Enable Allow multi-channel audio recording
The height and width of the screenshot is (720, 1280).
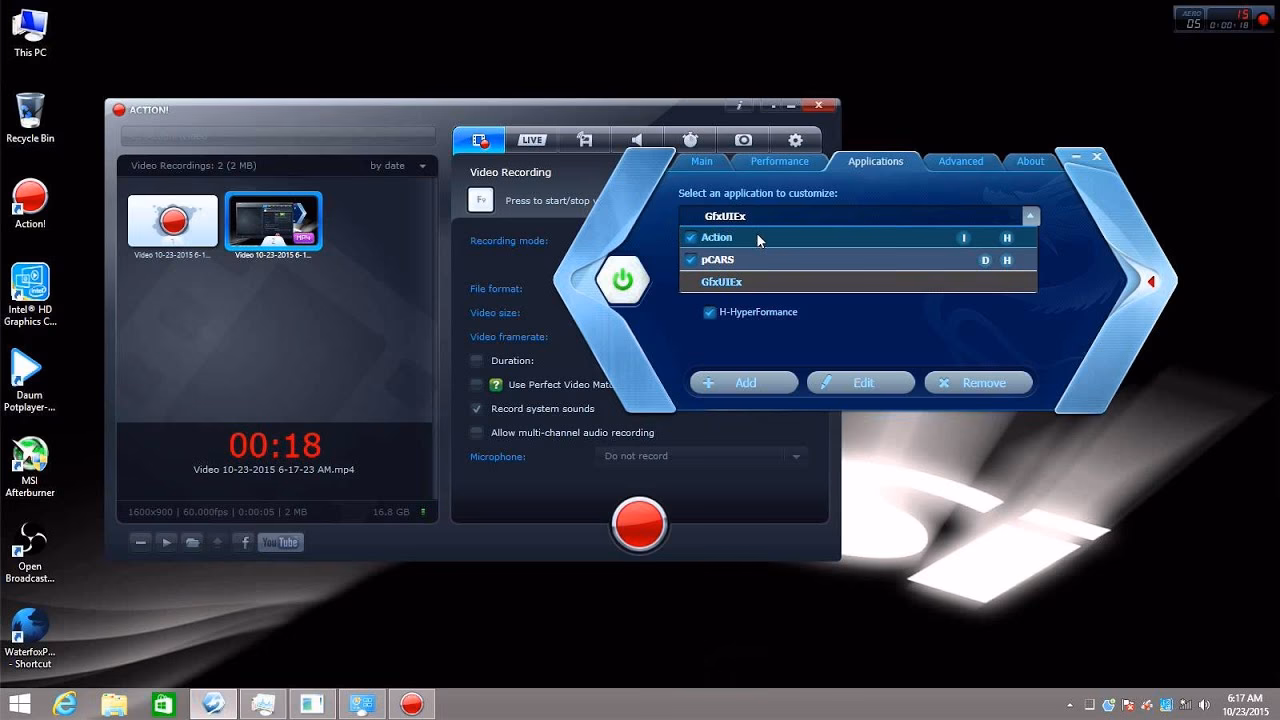pyautogui.click(x=477, y=432)
